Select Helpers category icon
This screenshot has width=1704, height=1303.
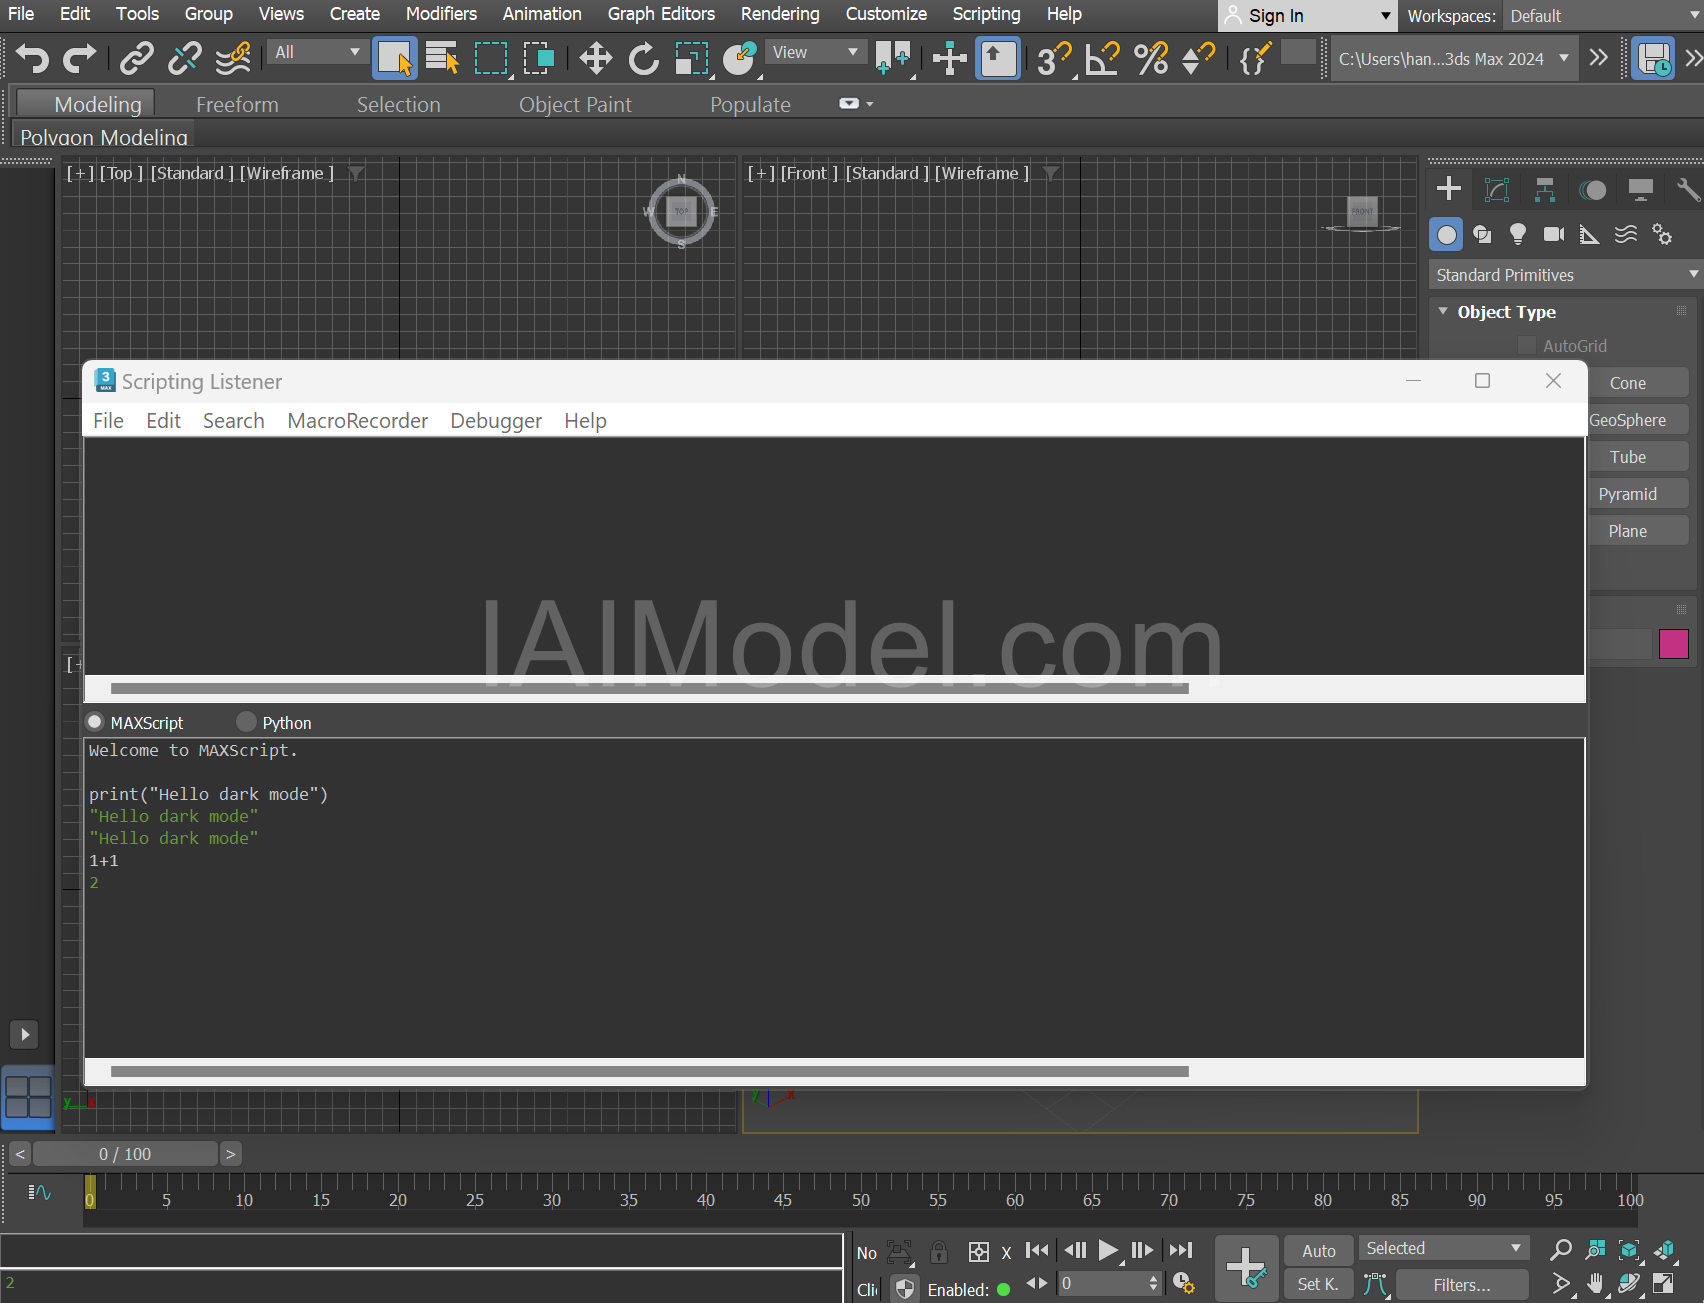pyautogui.click(x=1590, y=234)
